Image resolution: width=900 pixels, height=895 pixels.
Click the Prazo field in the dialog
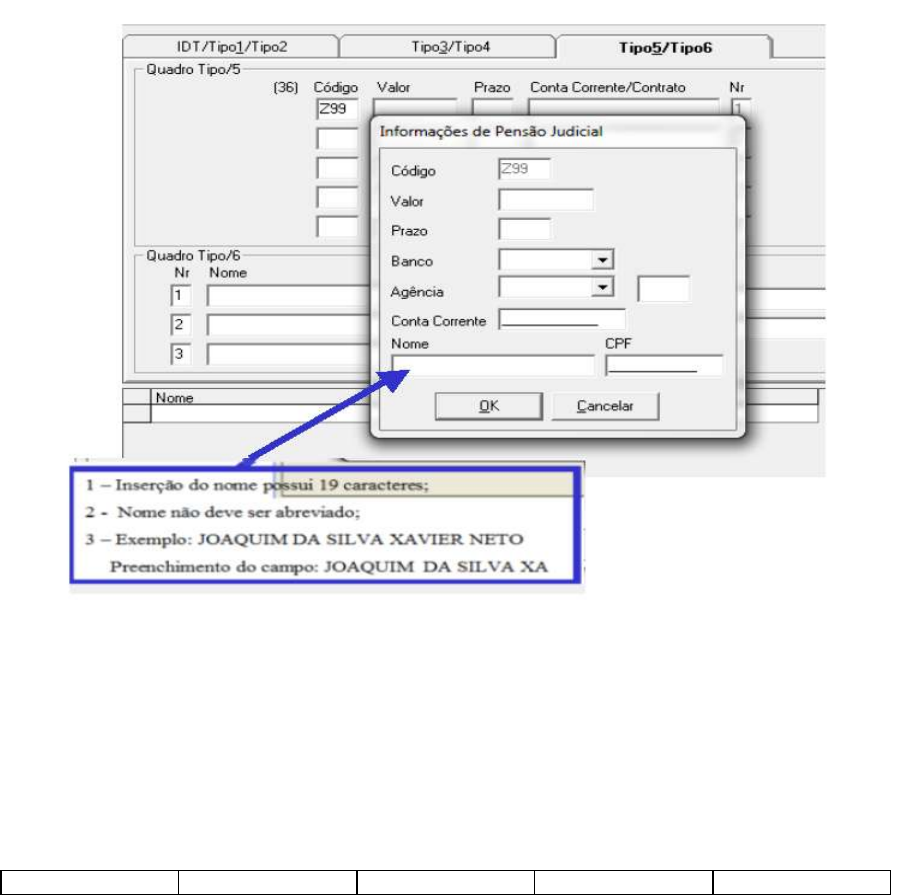click(x=524, y=229)
